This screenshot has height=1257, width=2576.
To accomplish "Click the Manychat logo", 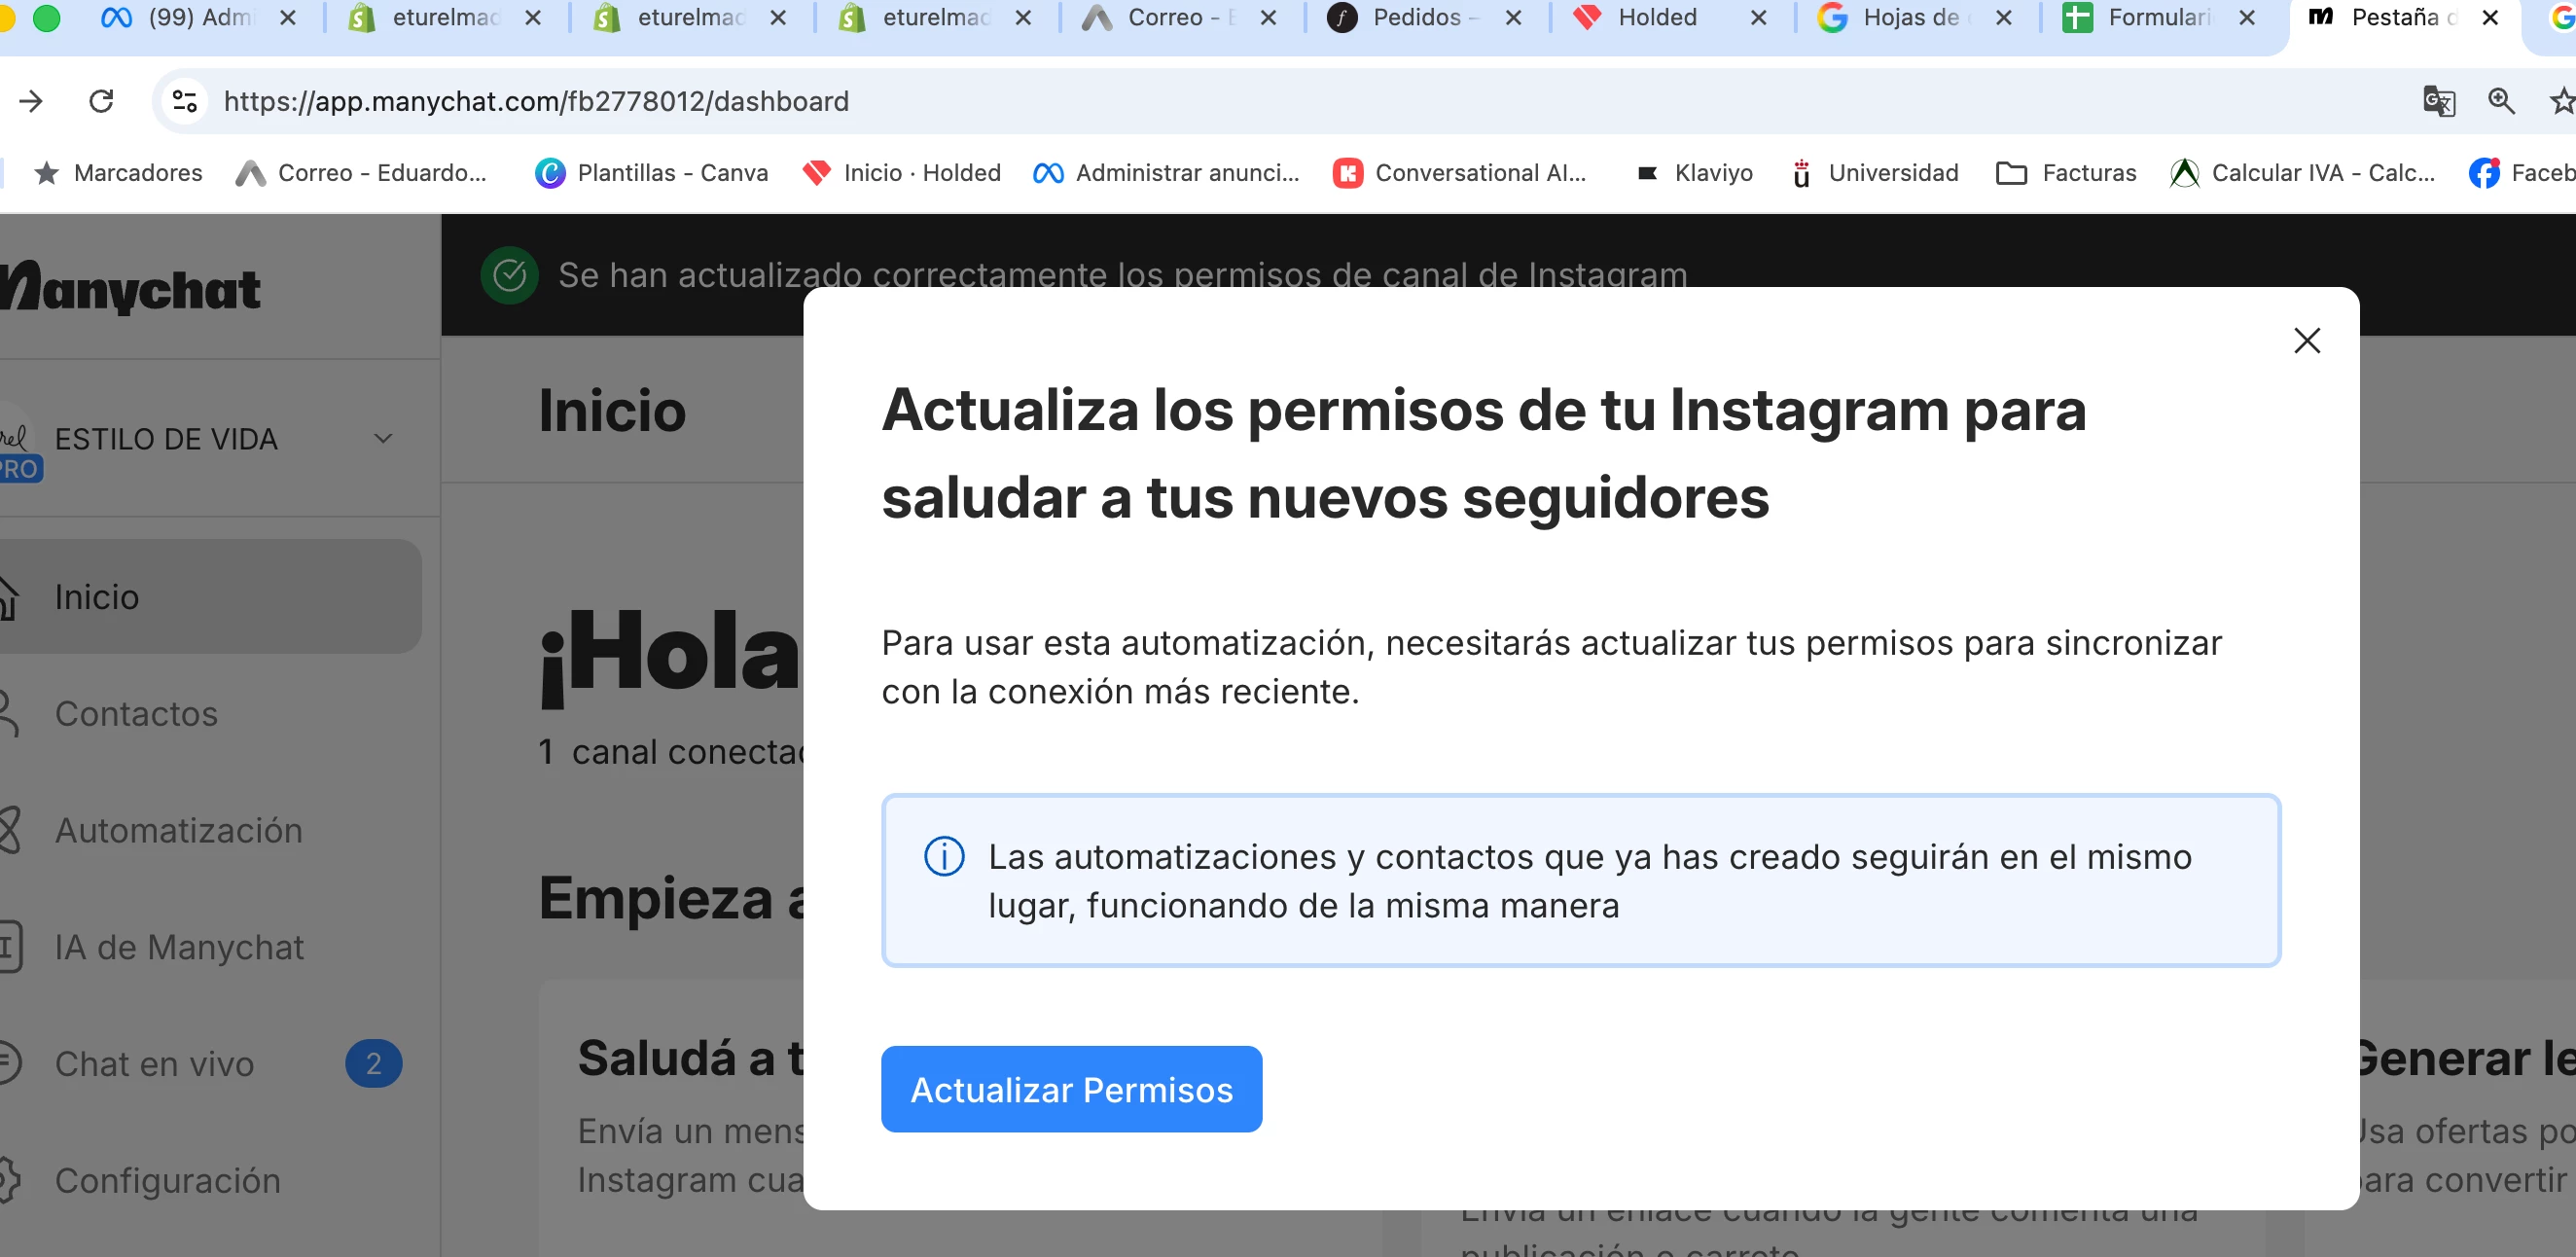I will pyautogui.click(x=130, y=290).
